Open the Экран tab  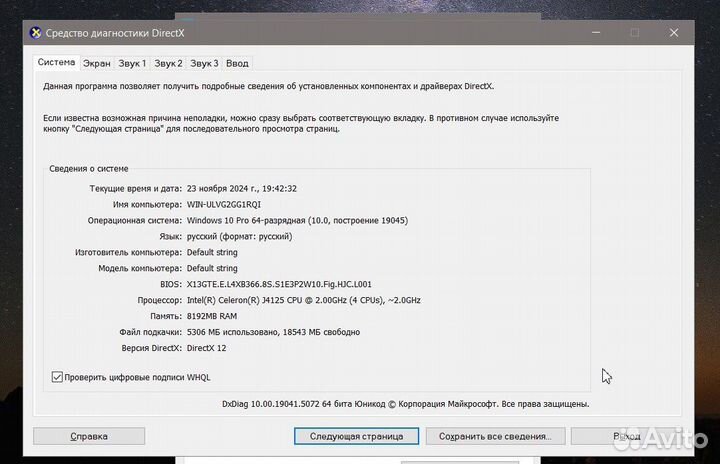coord(96,63)
